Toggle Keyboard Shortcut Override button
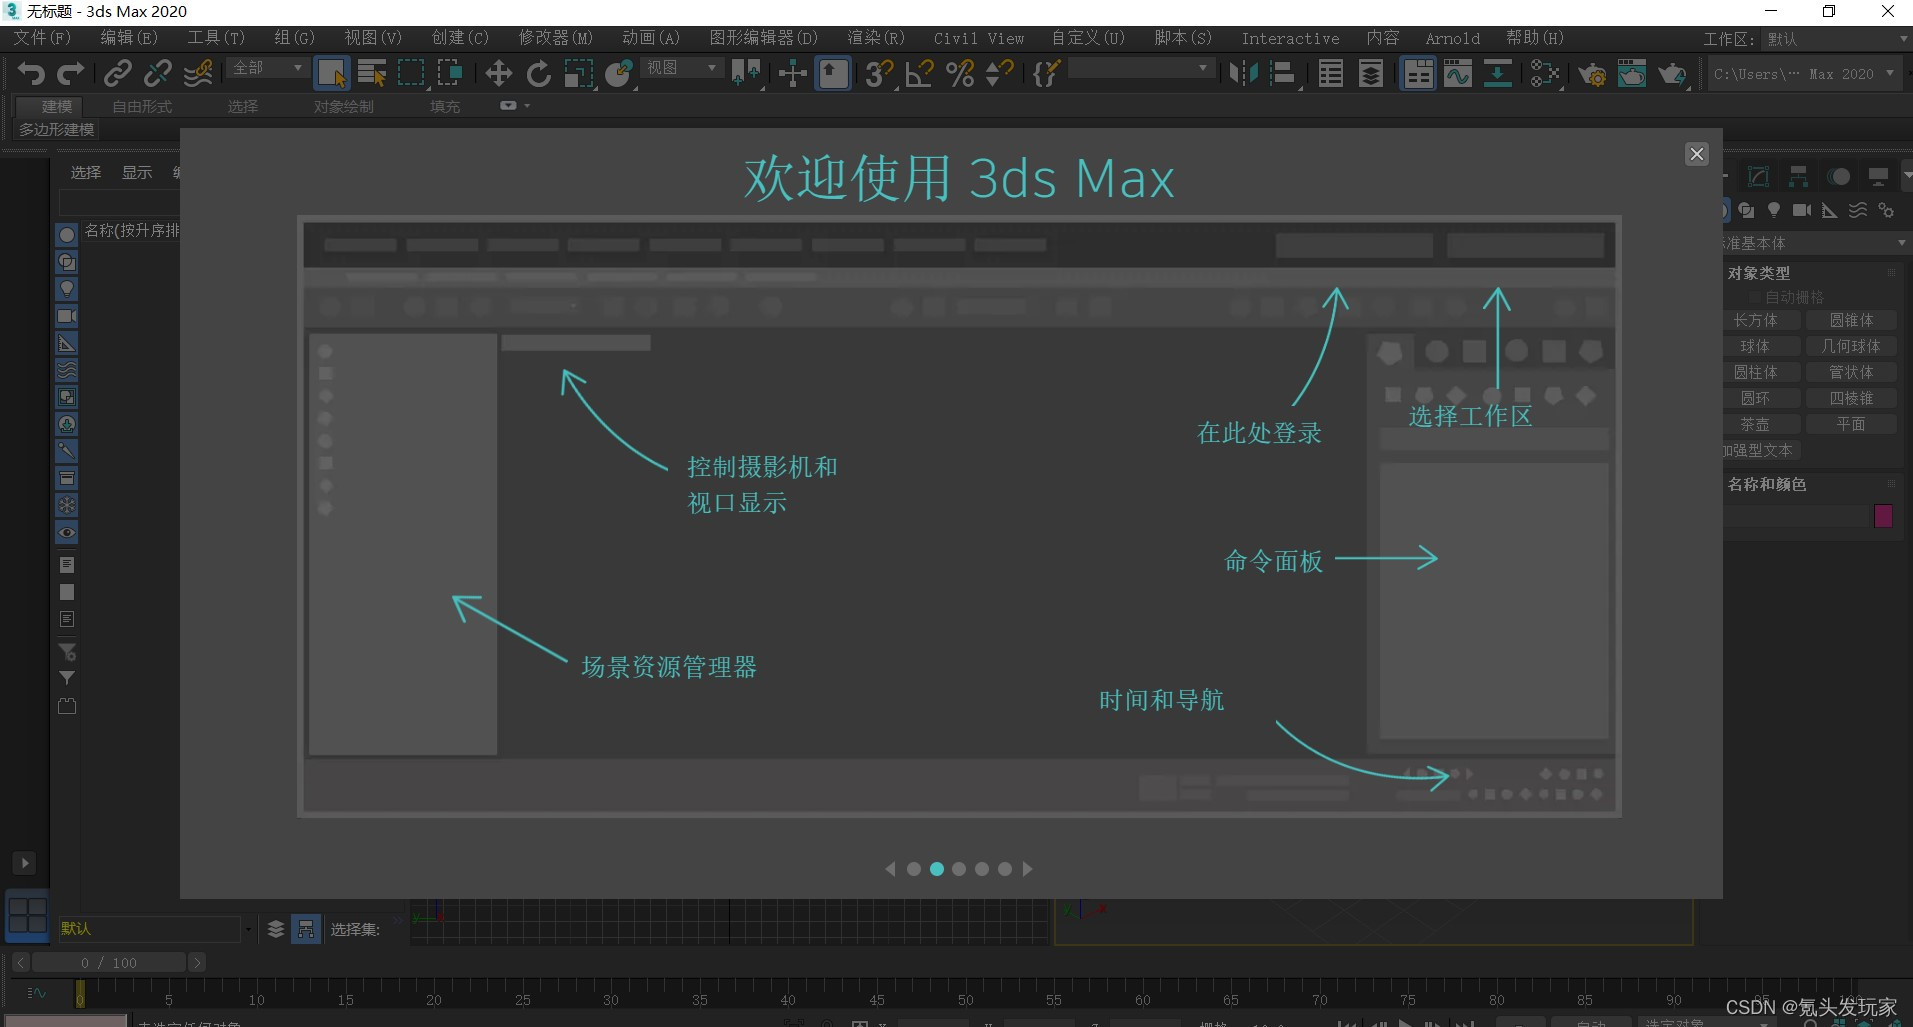Viewport: 1913px width, 1027px height. tap(833, 73)
